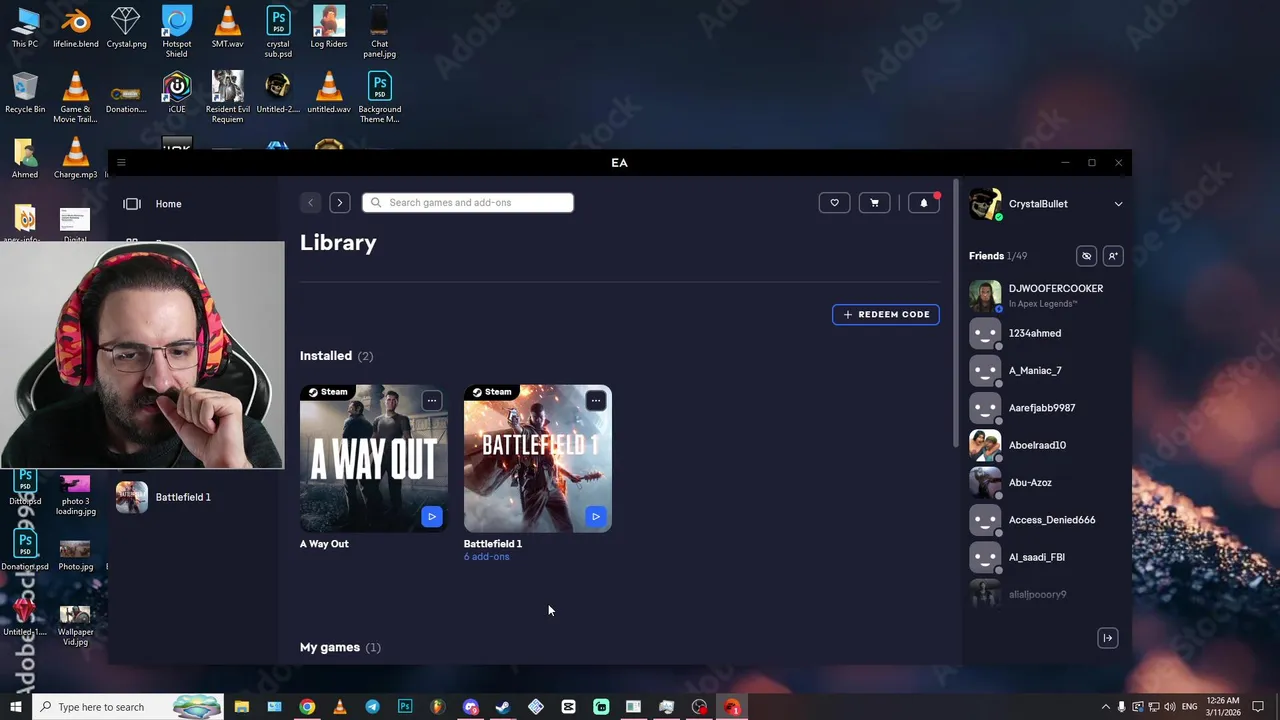The height and width of the screenshot is (720, 1280).
Task: Click the library page scrollbar
Action: (956, 315)
